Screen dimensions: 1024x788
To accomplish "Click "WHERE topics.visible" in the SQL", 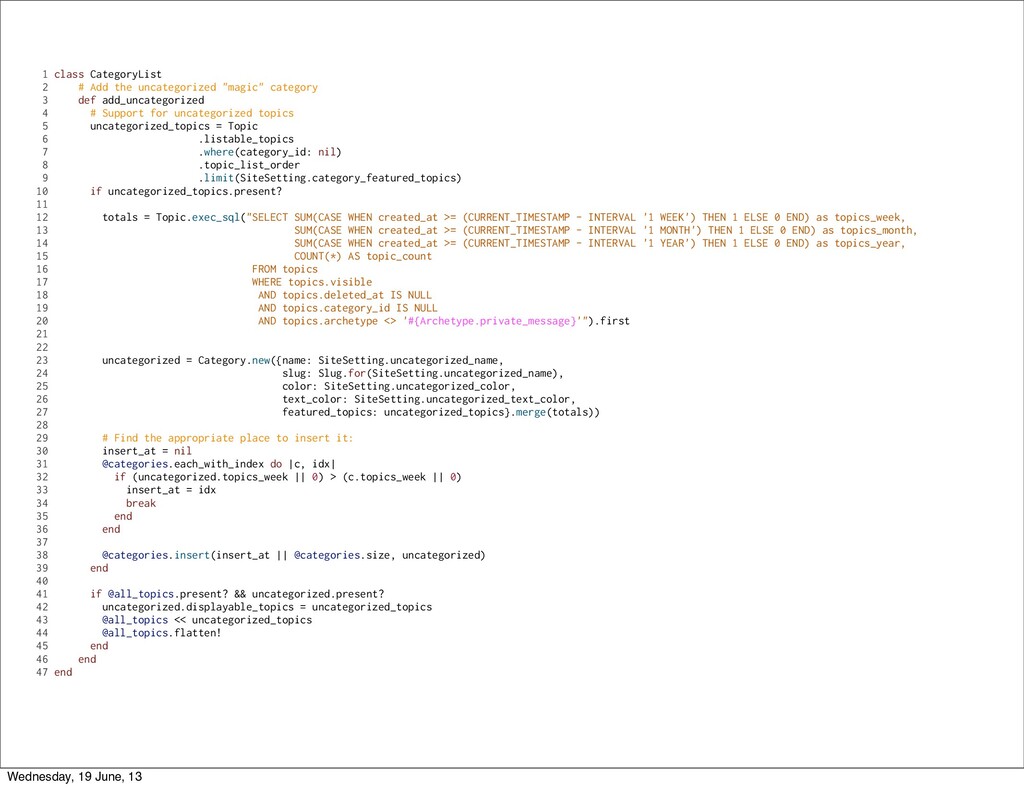I will (311, 282).
